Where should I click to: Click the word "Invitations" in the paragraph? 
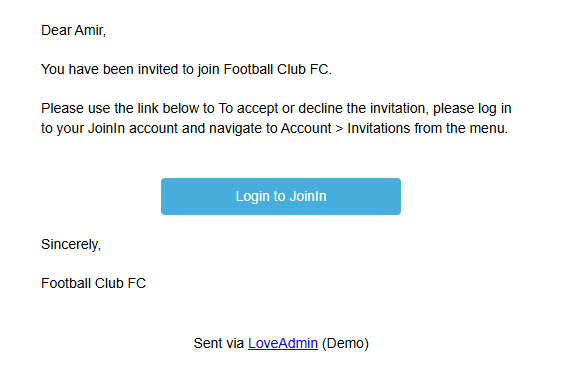click(378, 128)
